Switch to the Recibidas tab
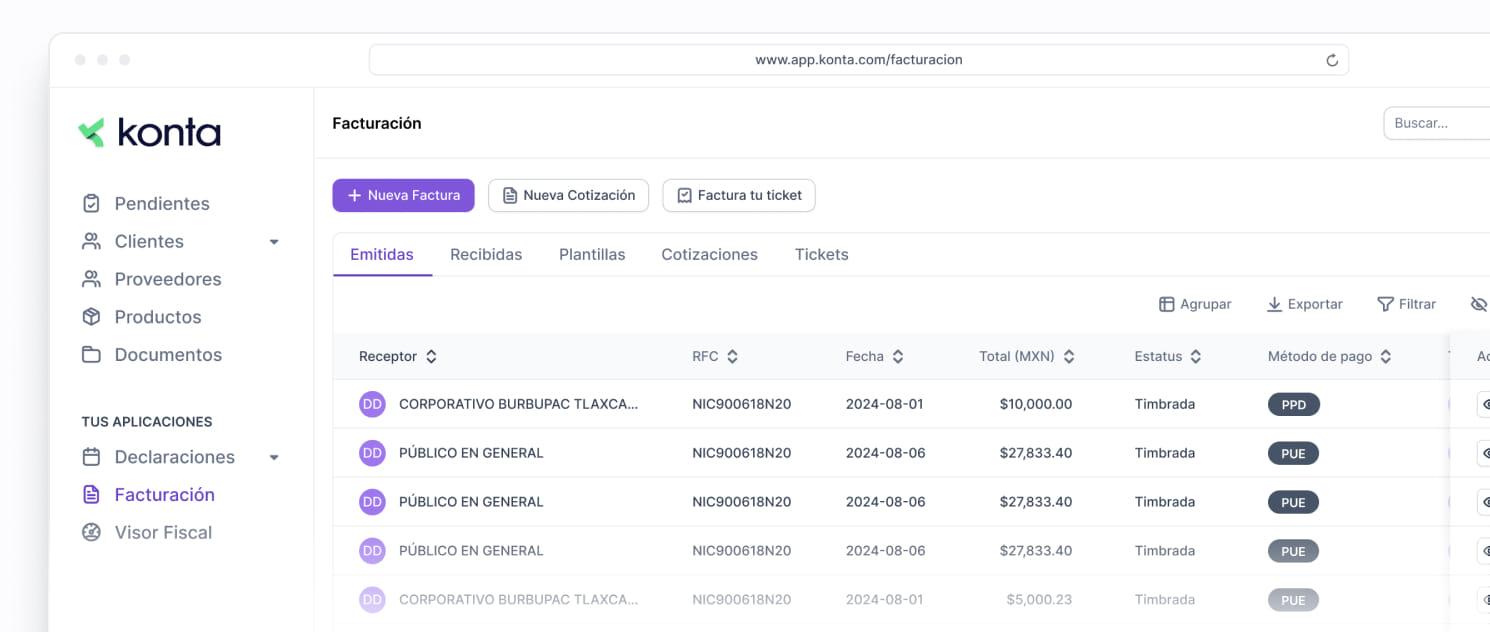 point(486,254)
